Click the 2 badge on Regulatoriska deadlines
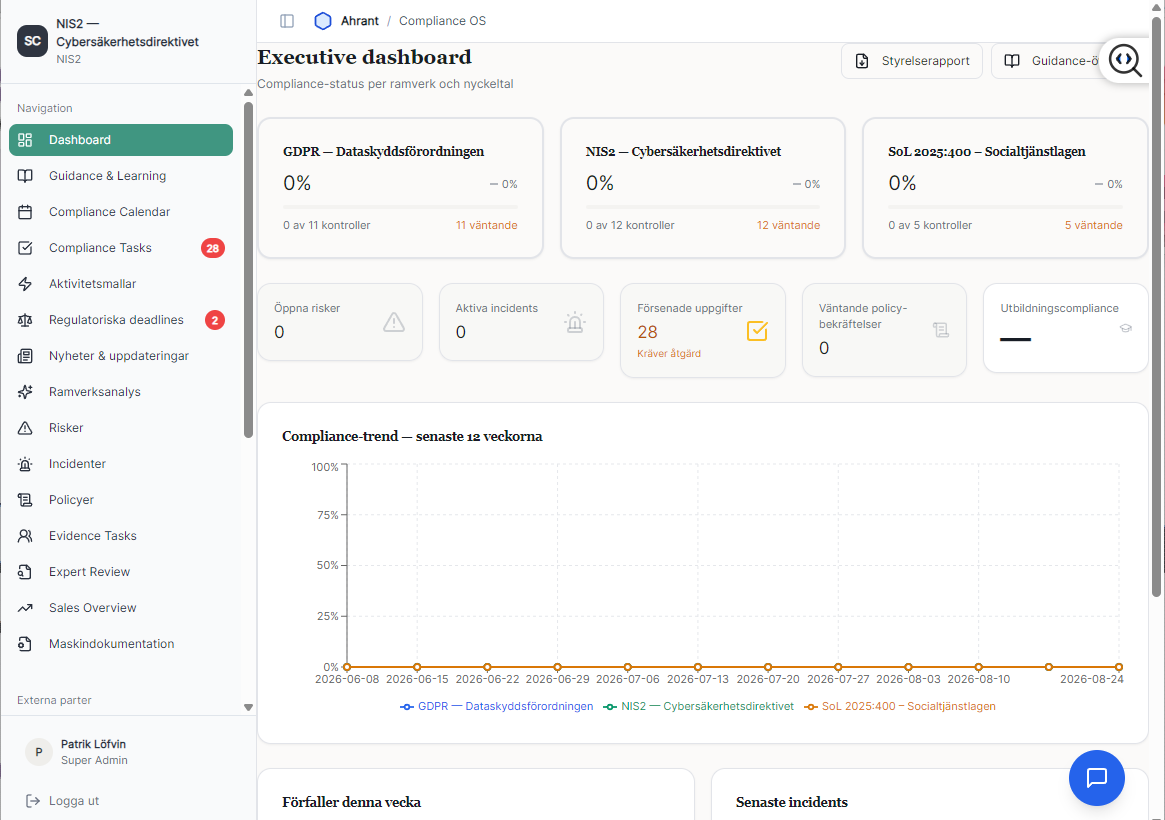Image resolution: width=1165 pixels, height=820 pixels. (215, 320)
